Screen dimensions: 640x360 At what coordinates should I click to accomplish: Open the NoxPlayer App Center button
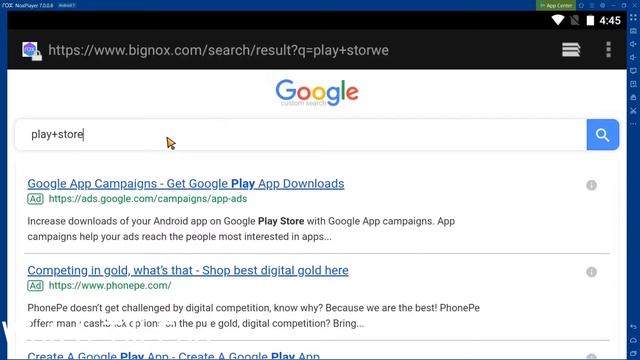click(556, 5)
